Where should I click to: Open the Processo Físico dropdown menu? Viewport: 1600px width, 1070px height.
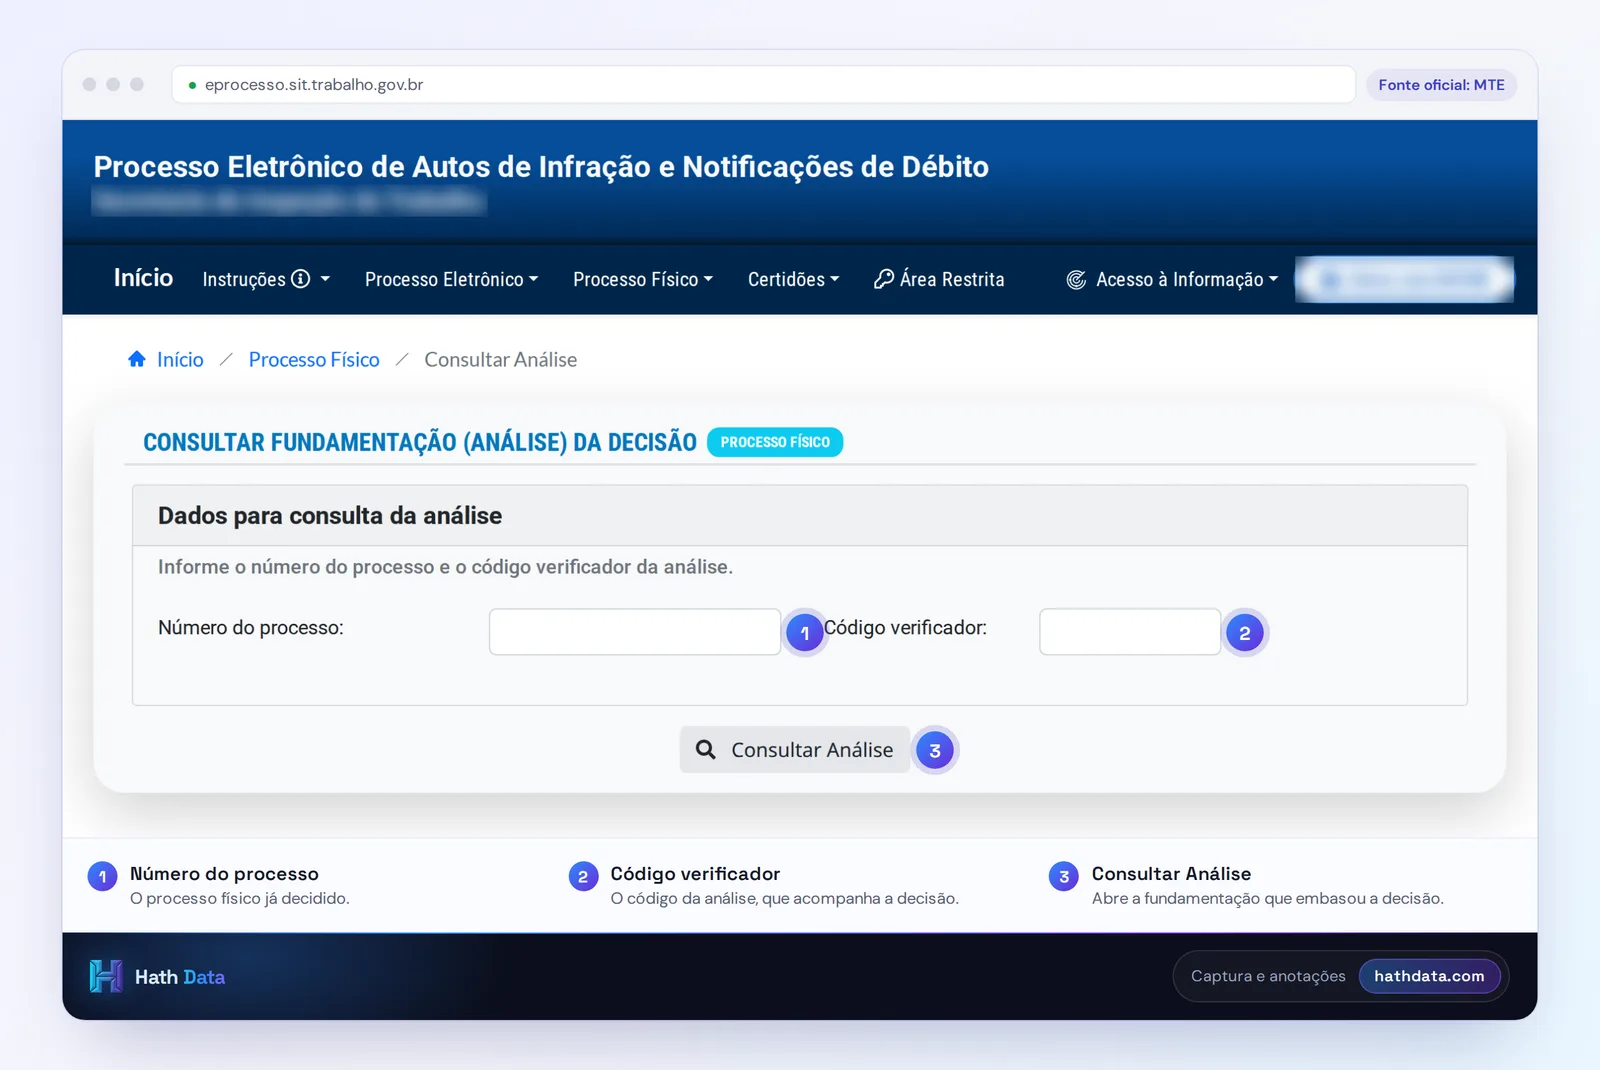[x=643, y=279]
